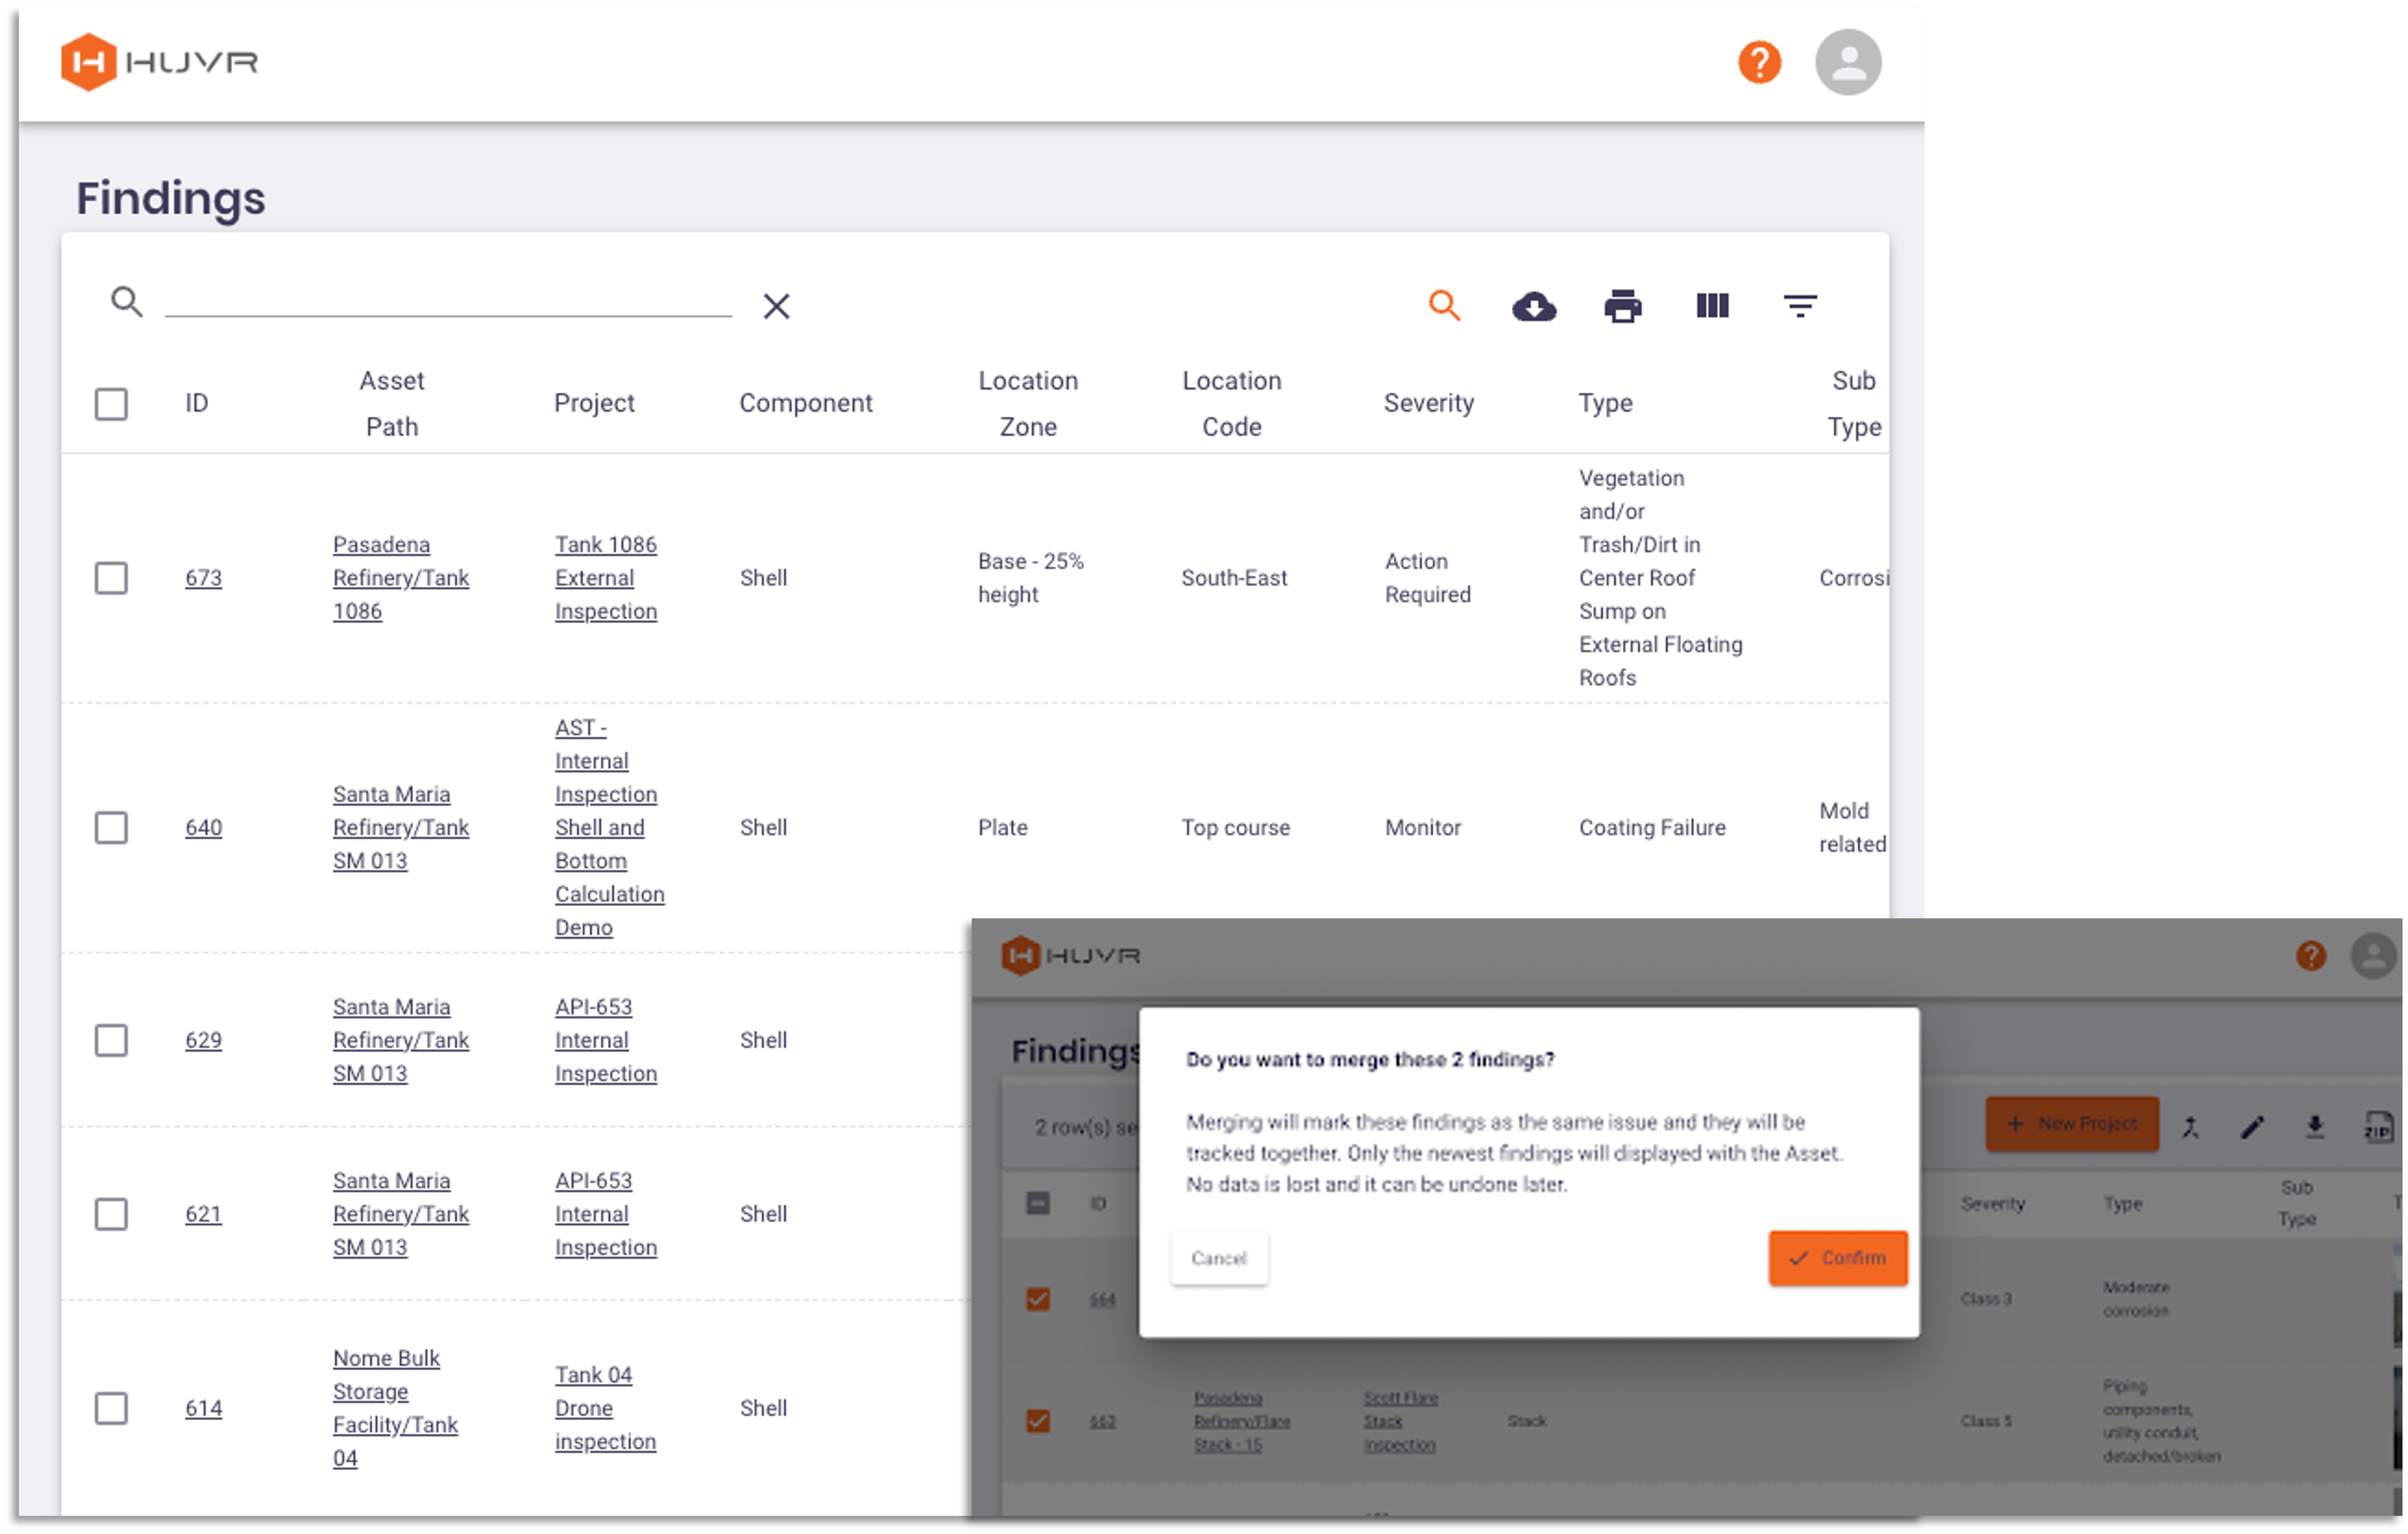
Task: Sort by the Component column header
Action: click(x=805, y=403)
